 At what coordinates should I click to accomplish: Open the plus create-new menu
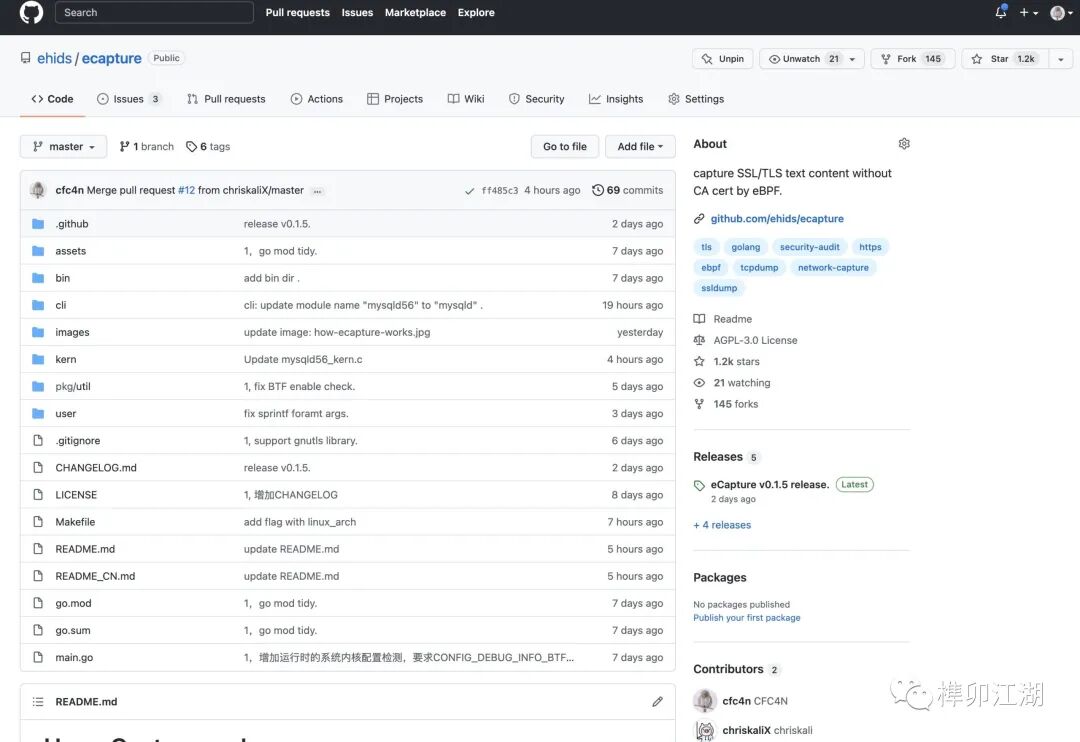[x=1028, y=12]
